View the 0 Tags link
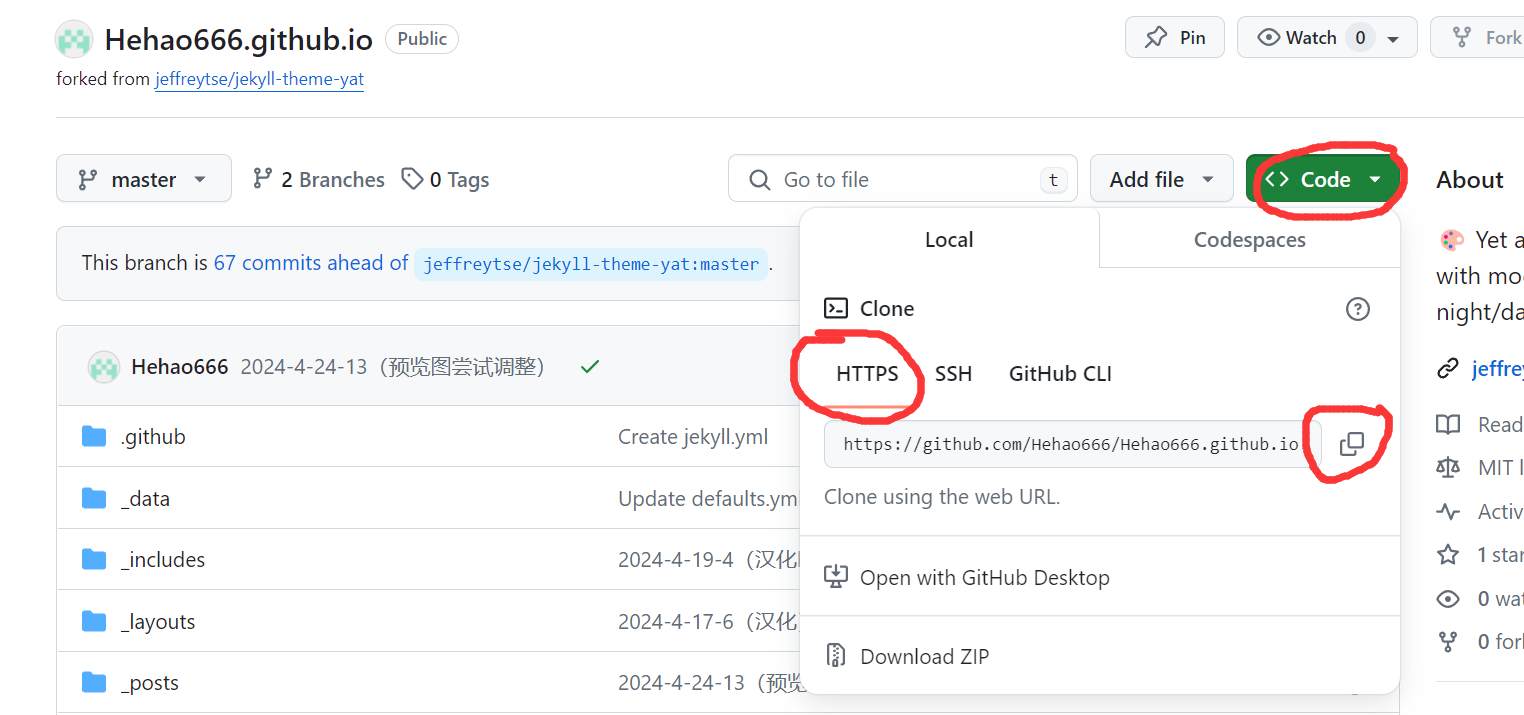1524x715 pixels. (x=445, y=179)
